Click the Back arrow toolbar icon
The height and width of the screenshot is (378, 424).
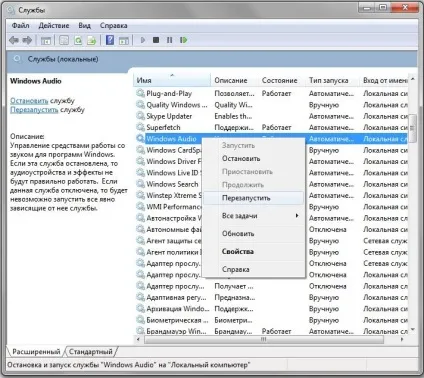pos(14,40)
